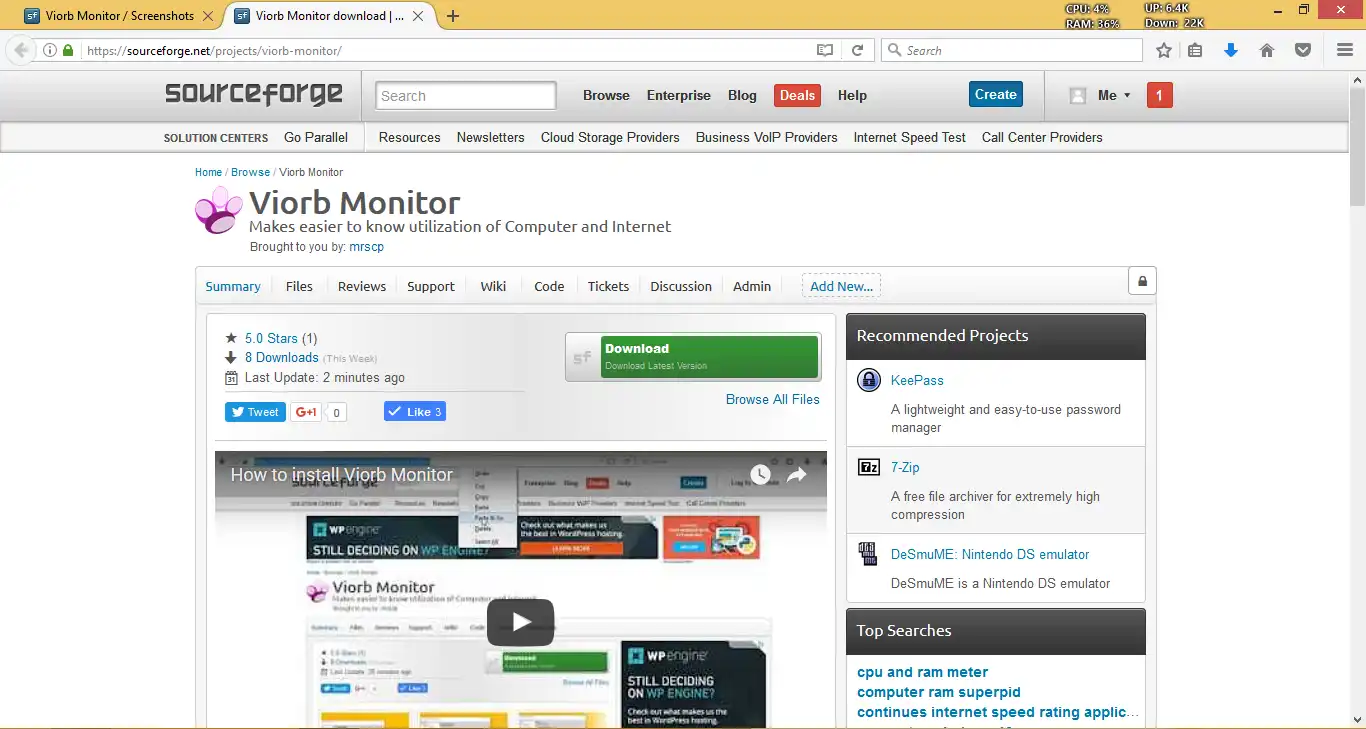Click the Internet Speed Test link
This screenshot has width=1366, height=729.
click(910, 137)
